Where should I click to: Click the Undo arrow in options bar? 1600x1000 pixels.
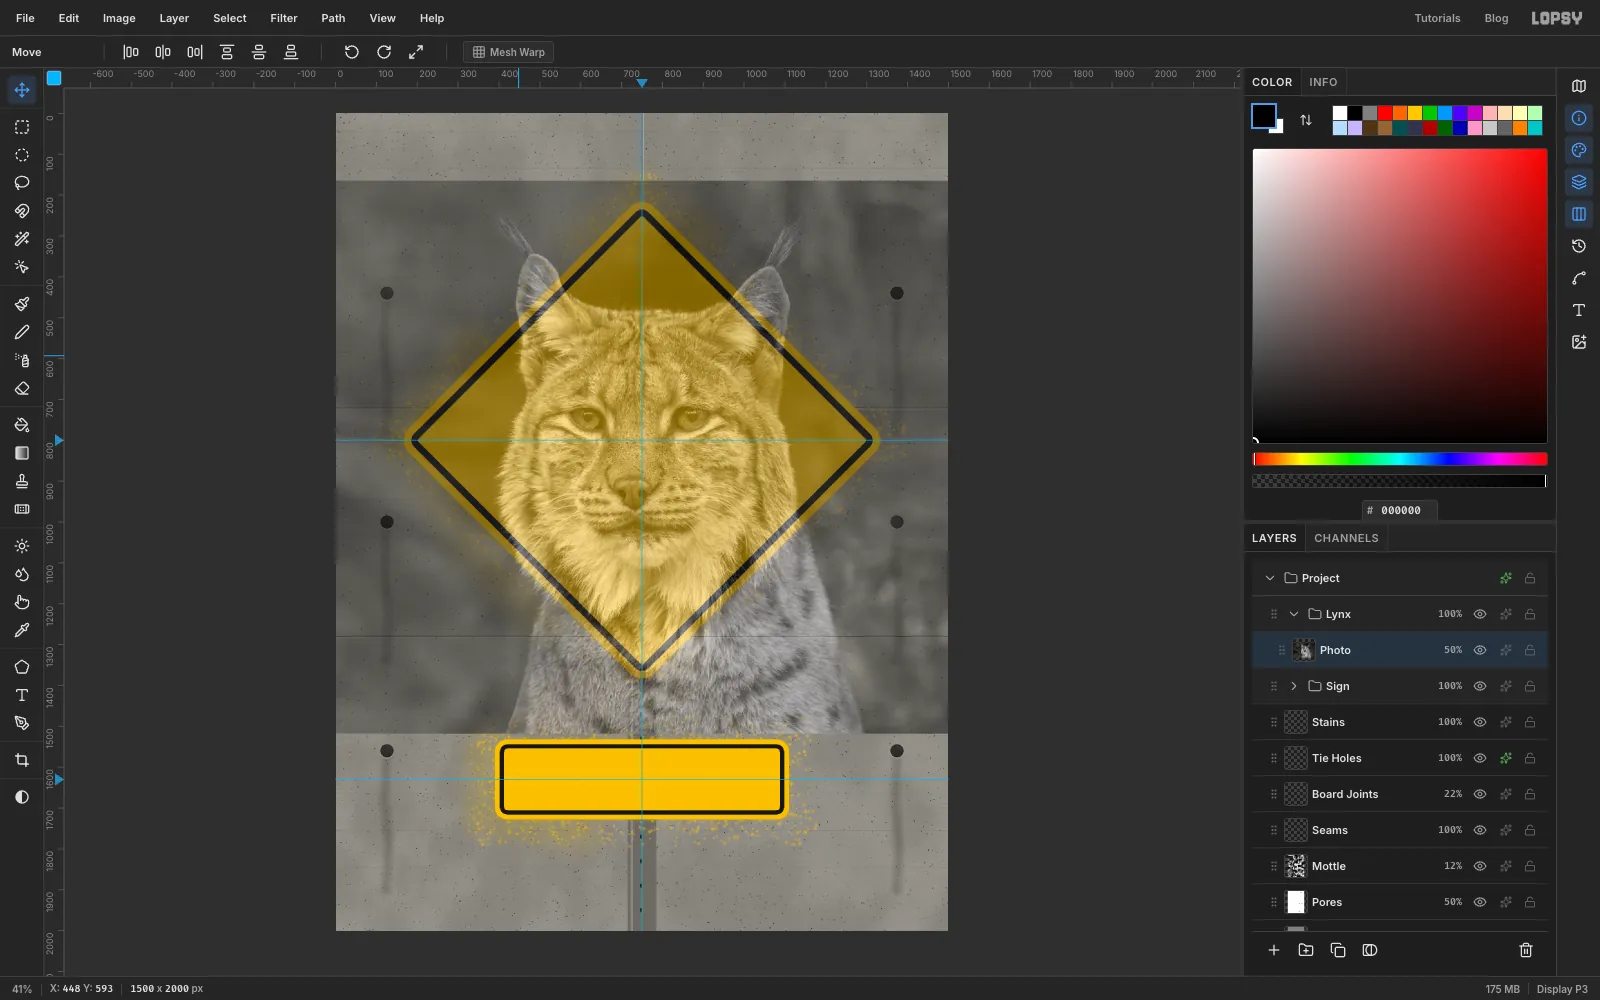351,52
